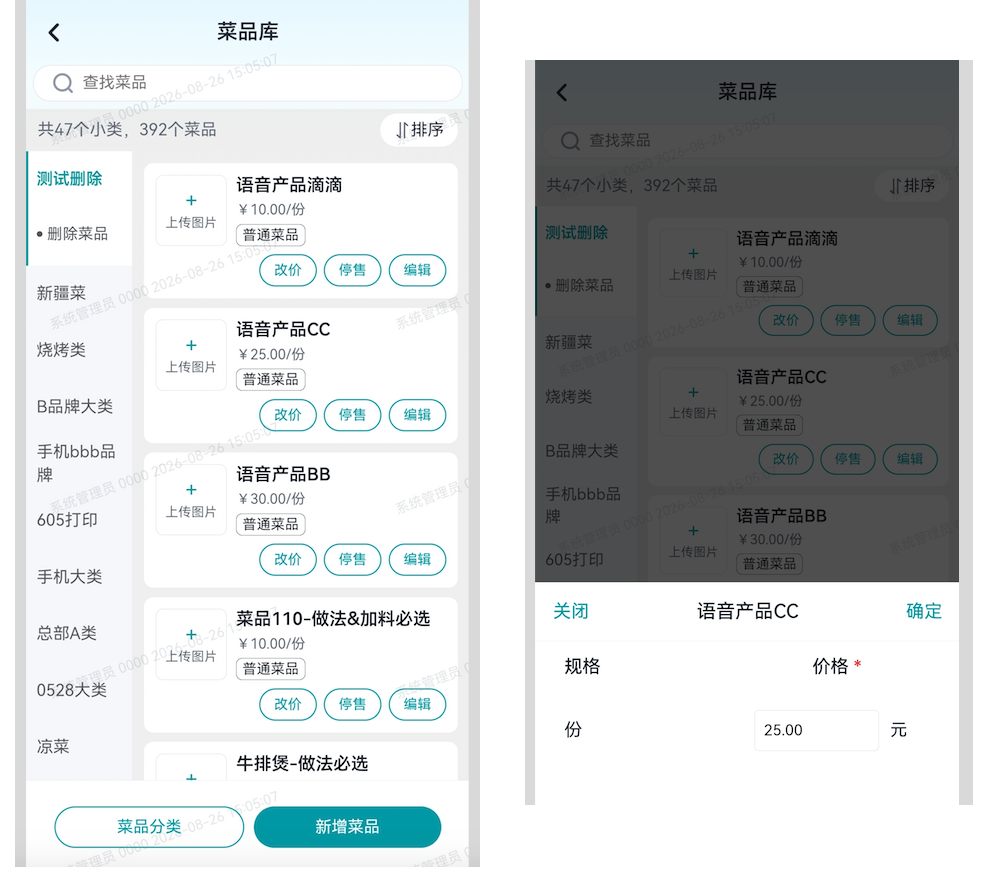Tap the back arrow in left 菜品库 header
The width and height of the screenshot is (995, 881).
point(54,32)
